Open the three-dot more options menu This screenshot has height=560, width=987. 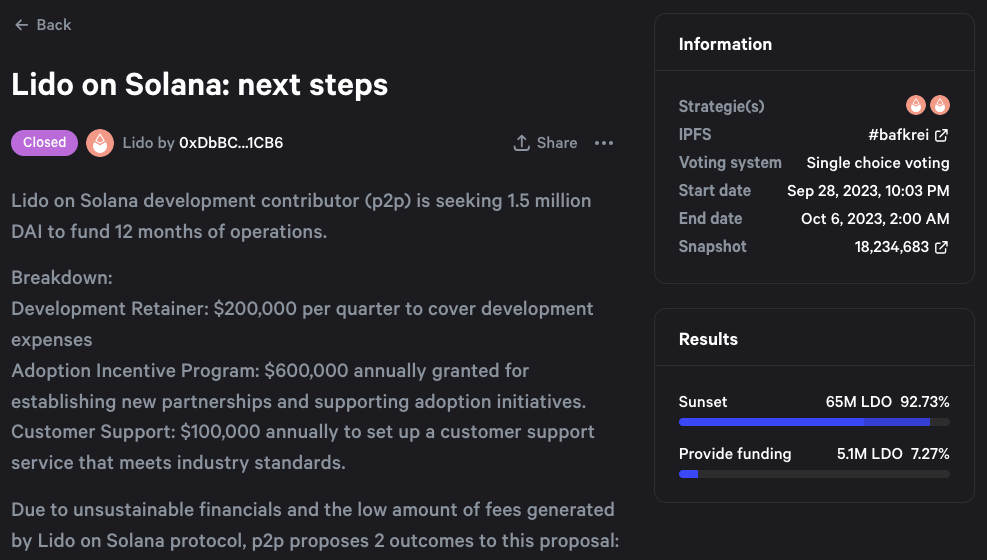pos(604,143)
